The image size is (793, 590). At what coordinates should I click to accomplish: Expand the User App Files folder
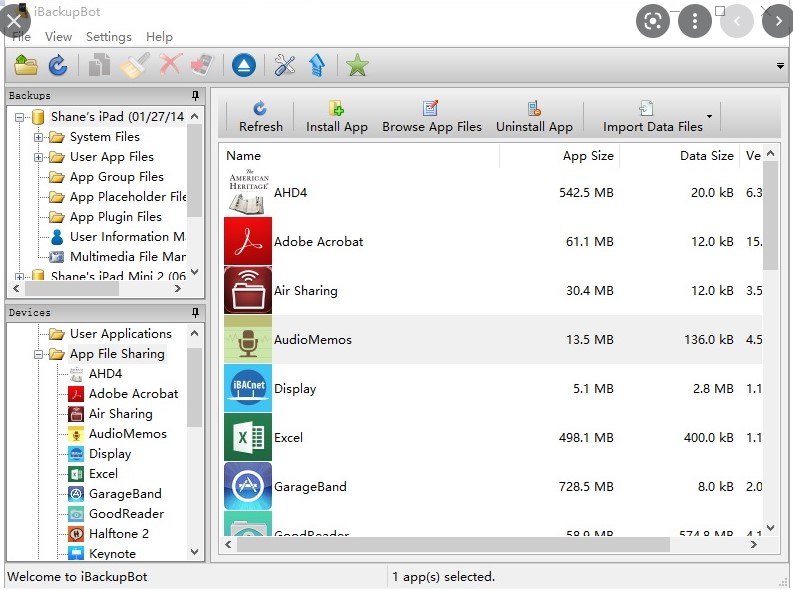coord(38,157)
